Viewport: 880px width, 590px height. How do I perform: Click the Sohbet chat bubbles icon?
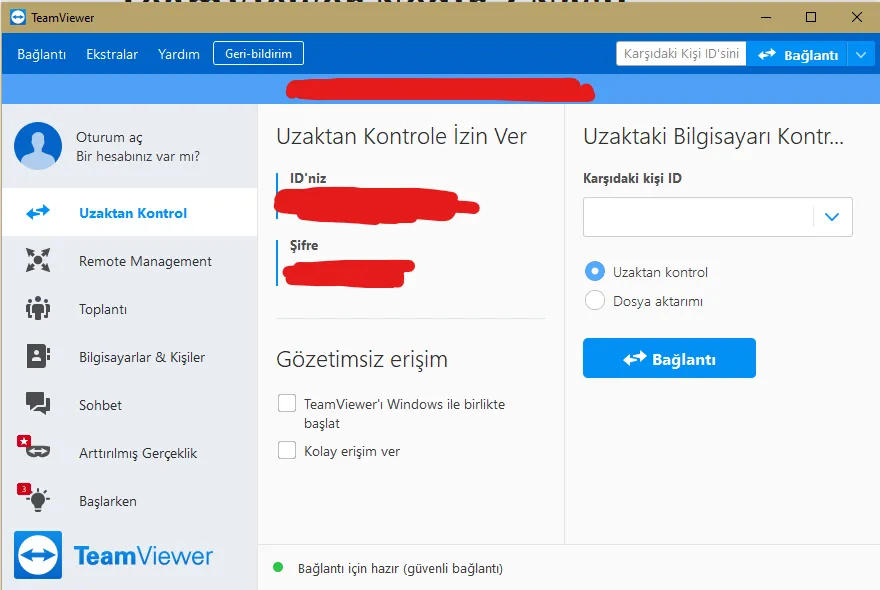click(x=38, y=403)
